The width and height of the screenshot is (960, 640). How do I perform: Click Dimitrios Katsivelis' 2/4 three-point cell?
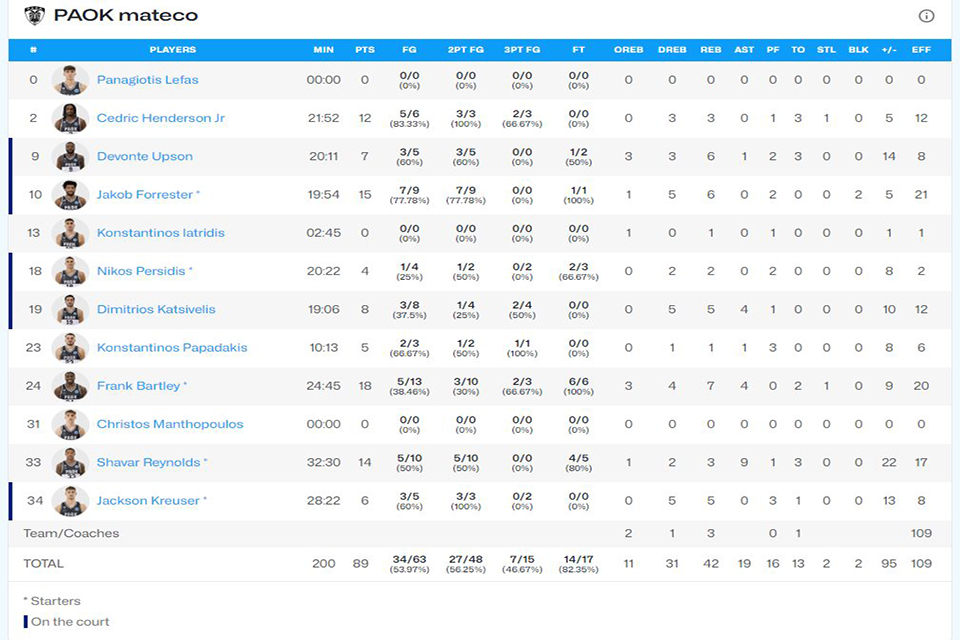pyautogui.click(x=522, y=309)
